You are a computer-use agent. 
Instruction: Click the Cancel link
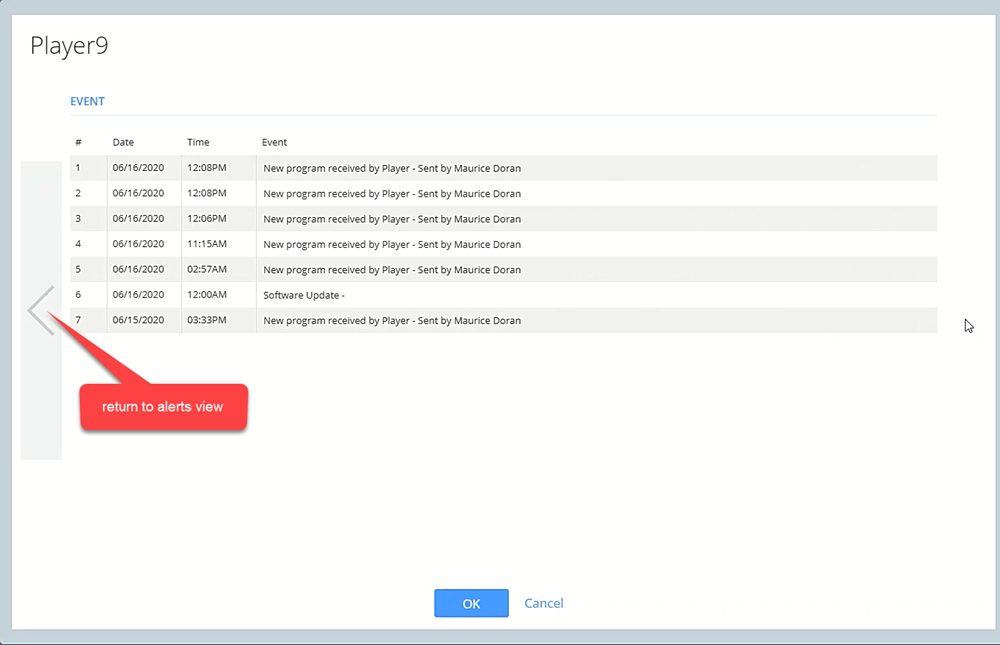(544, 603)
